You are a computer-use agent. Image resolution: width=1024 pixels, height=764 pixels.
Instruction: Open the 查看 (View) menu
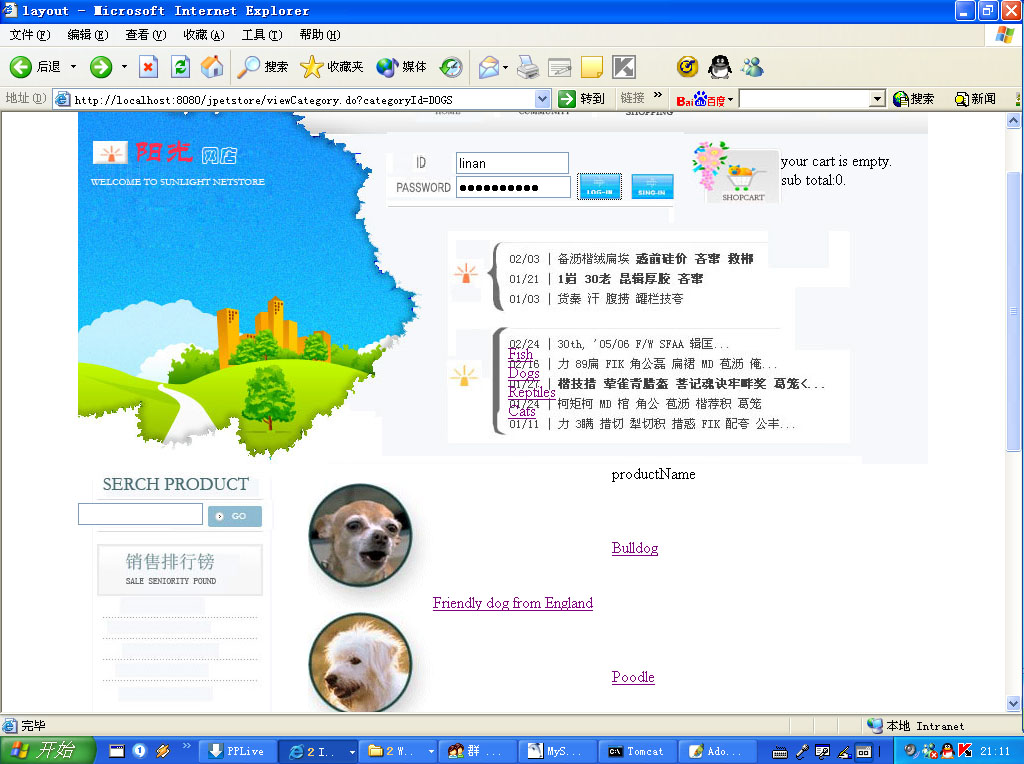tap(146, 35)
